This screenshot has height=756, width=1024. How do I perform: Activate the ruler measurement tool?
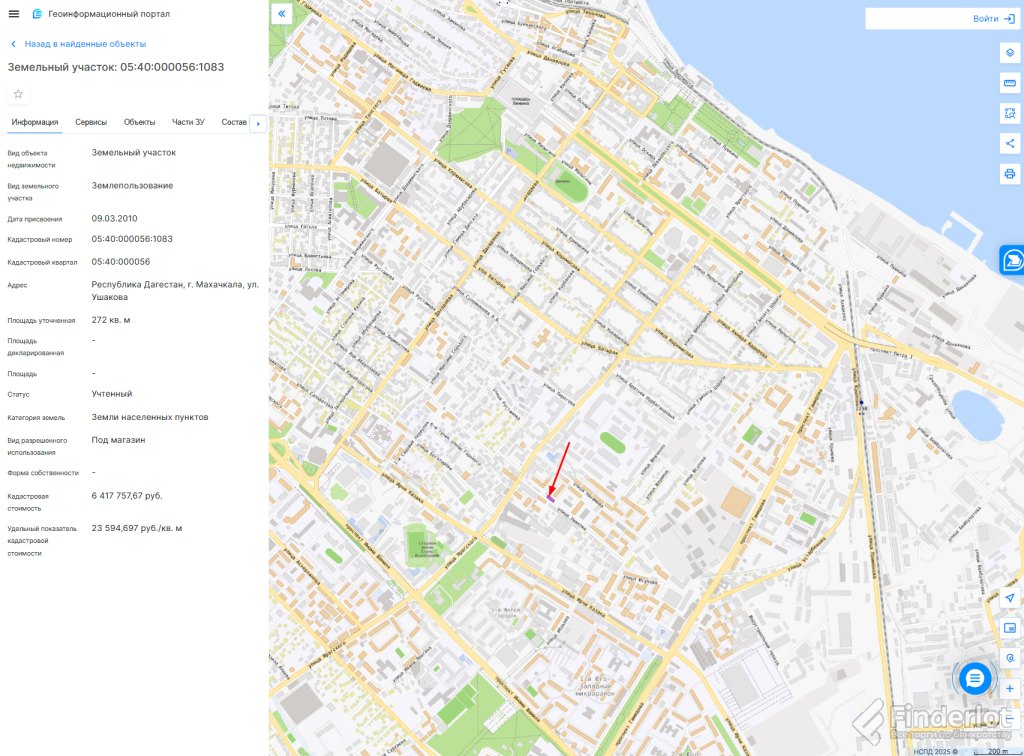tap(1009, 82)
